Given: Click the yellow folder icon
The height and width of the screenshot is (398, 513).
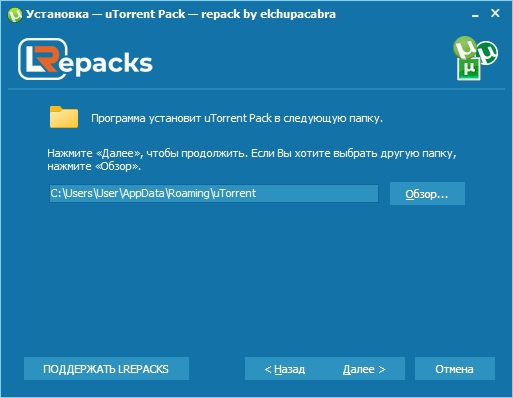Looking at the screenshot, I should point(64,117).
